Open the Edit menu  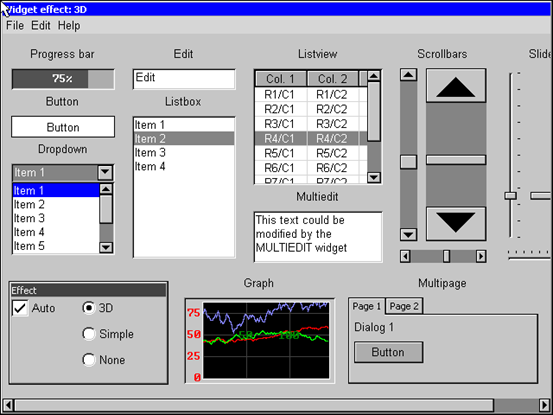pyautogui.click(x=41, y=25)
